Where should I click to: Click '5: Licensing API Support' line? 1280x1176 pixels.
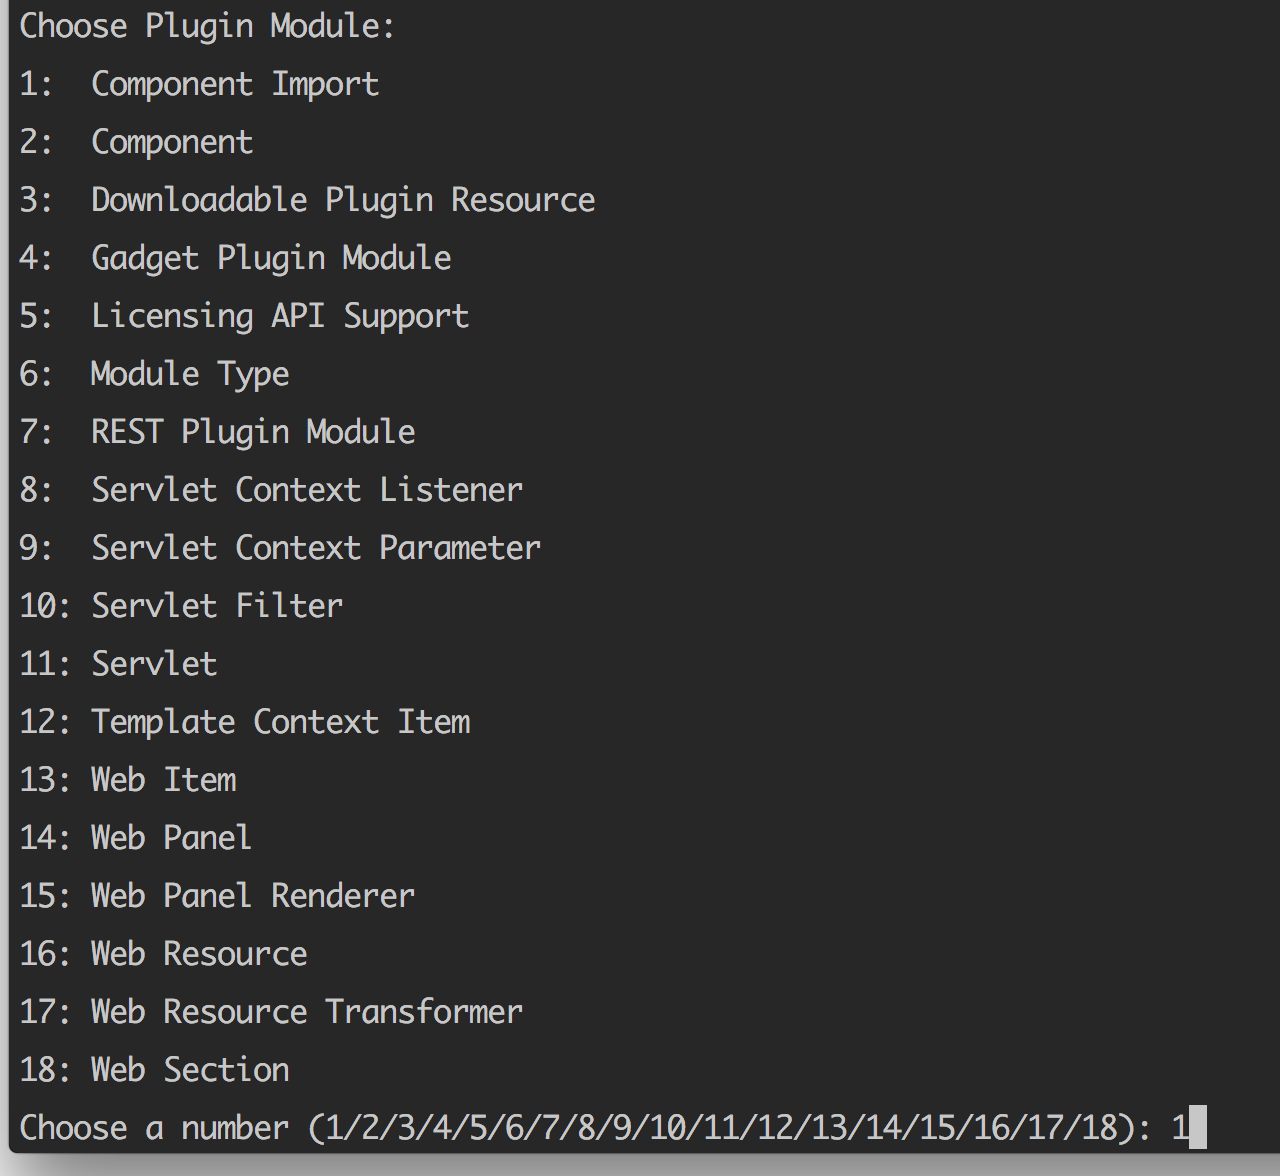[244, 316]
